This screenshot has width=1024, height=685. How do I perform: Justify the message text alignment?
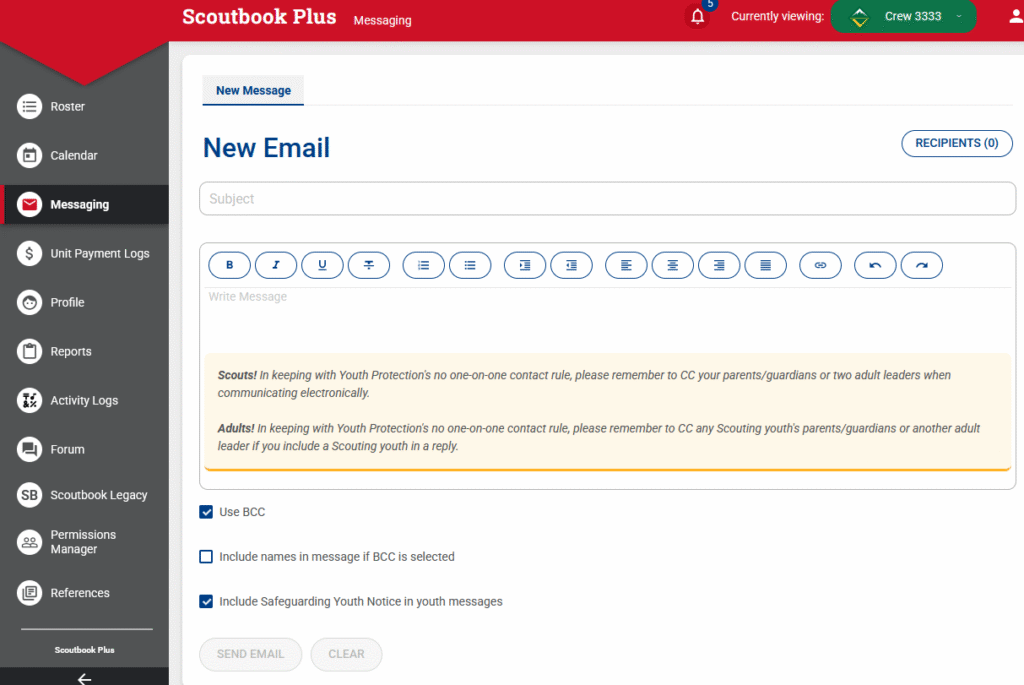pyautogui.click(x=765, y=265)
